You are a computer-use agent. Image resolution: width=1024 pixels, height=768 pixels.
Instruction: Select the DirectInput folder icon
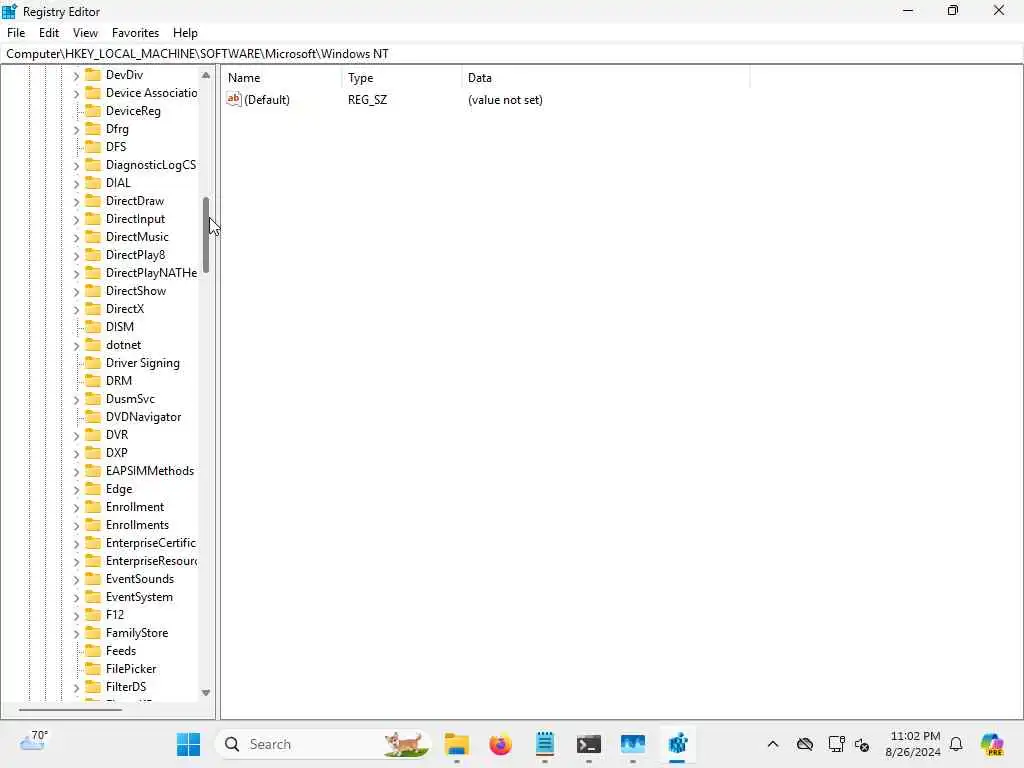click(93, 218)
